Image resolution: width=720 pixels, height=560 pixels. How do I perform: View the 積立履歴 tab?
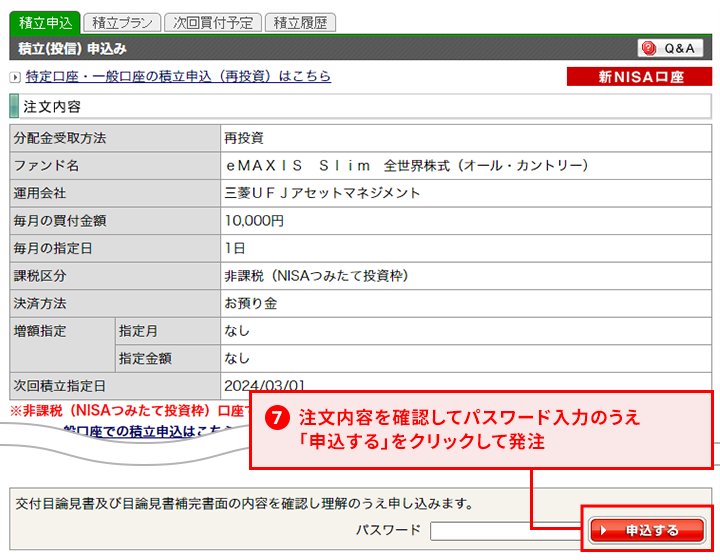[300, 23]
